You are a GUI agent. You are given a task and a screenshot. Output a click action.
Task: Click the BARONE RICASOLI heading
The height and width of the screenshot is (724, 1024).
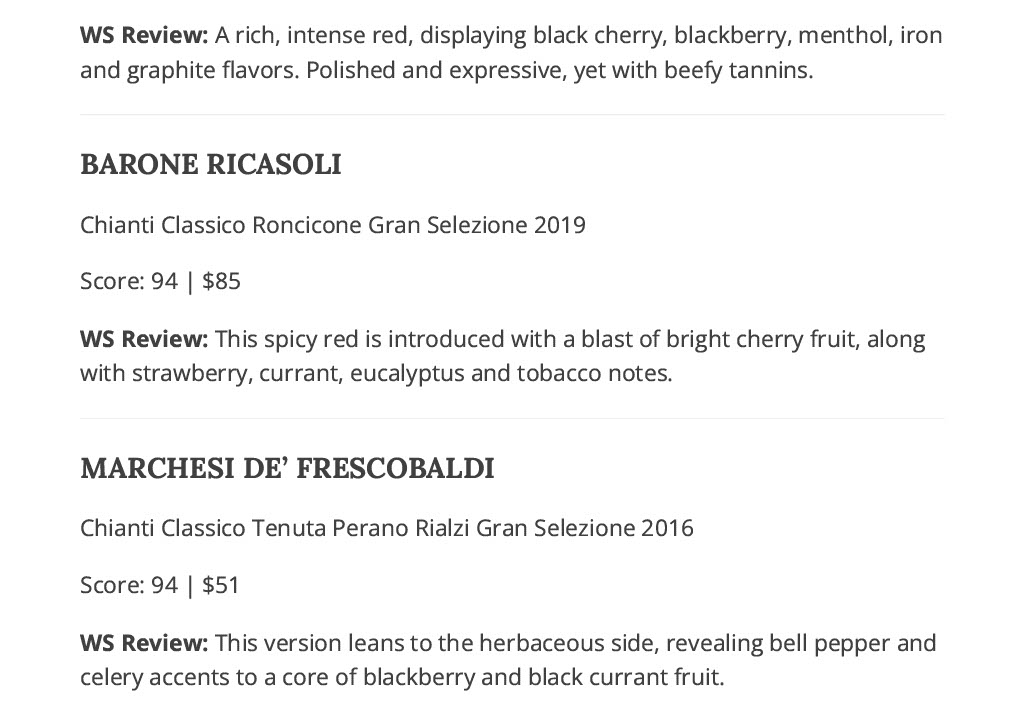click(x=210, y=164)
